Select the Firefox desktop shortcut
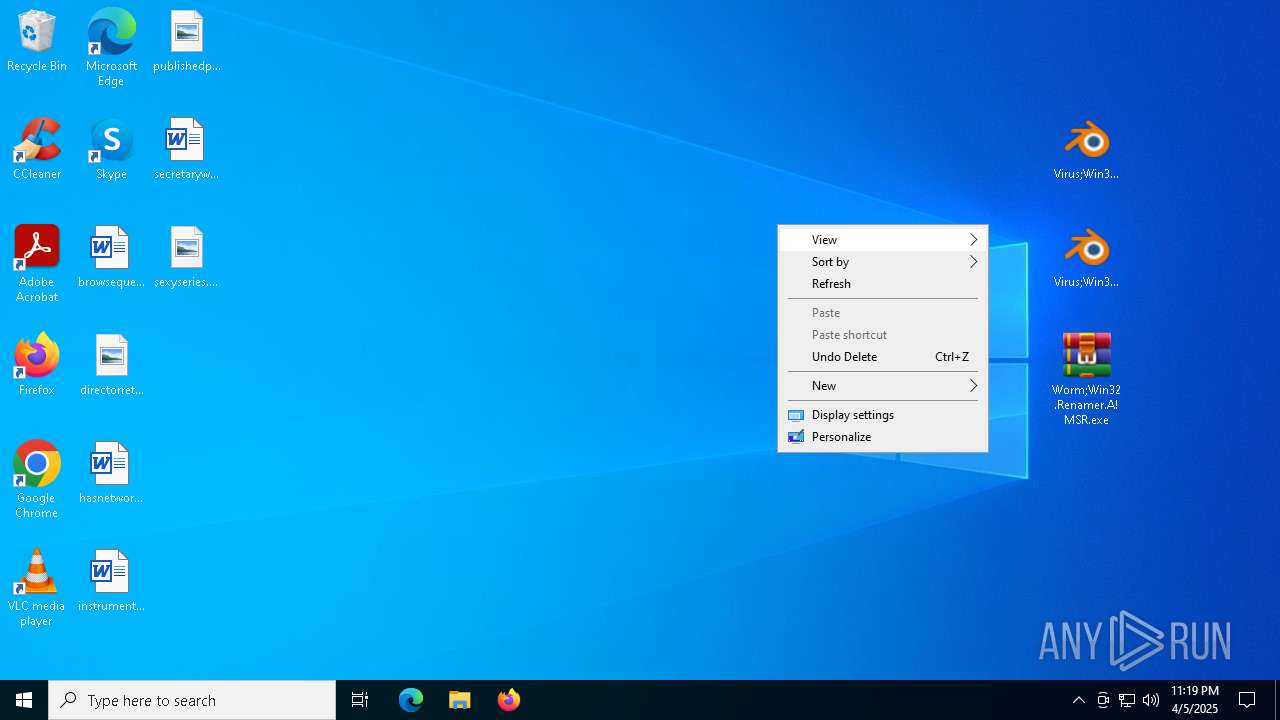Image resolution: width=1280 pixels, height=720 pixels. (x=37, y=366)
